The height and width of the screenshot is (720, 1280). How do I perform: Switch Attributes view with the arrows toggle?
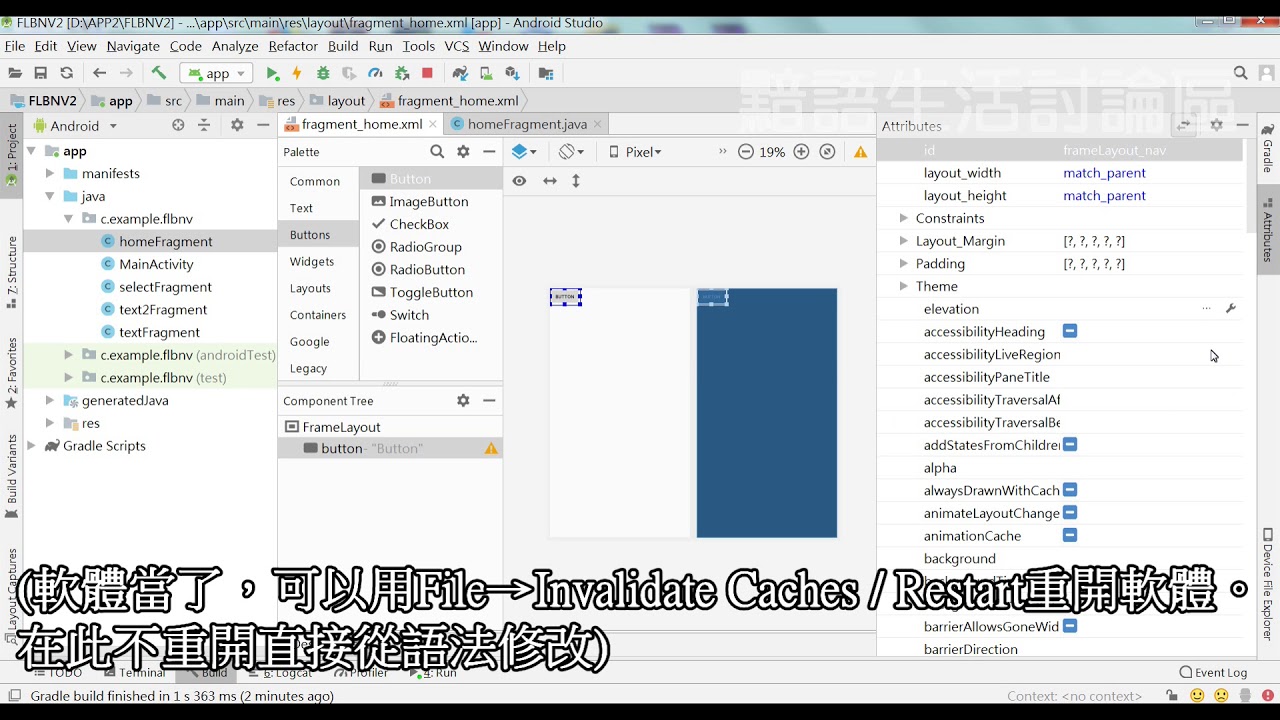(1184, 125)
